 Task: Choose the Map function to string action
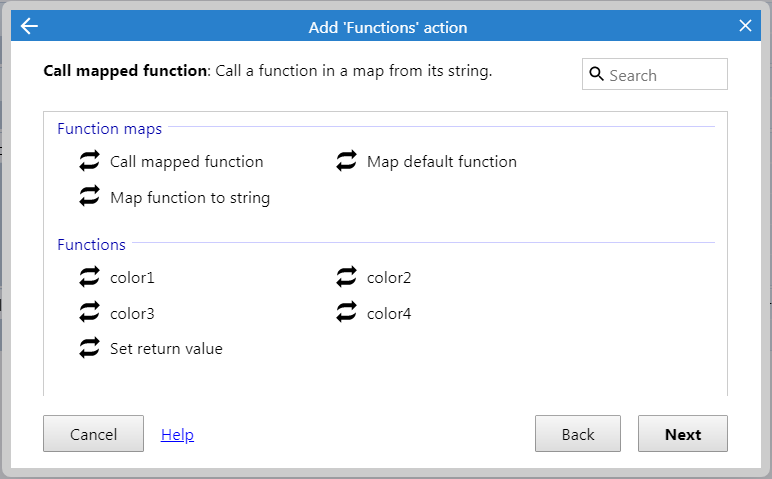190,198
